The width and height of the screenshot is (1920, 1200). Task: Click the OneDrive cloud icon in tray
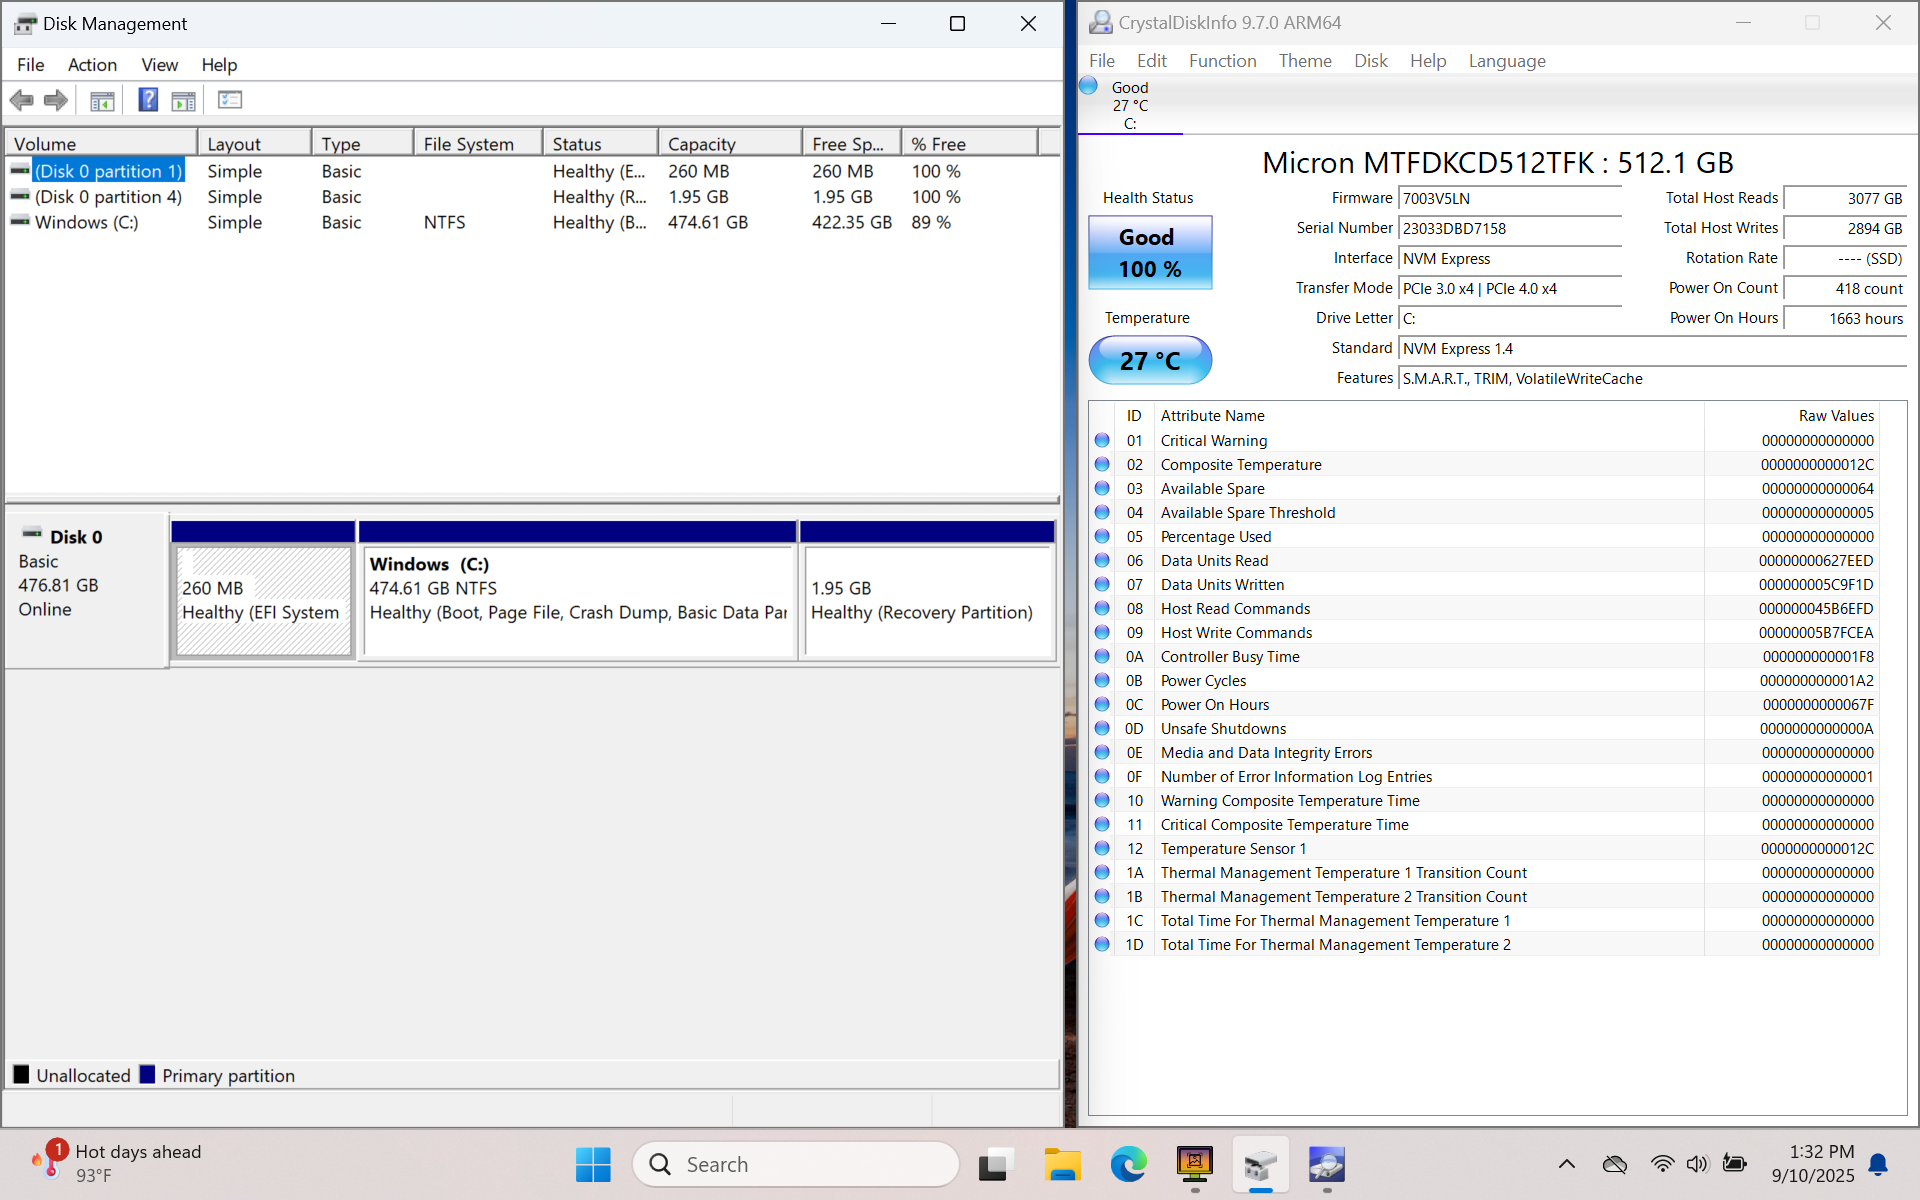(1614, 1164)
